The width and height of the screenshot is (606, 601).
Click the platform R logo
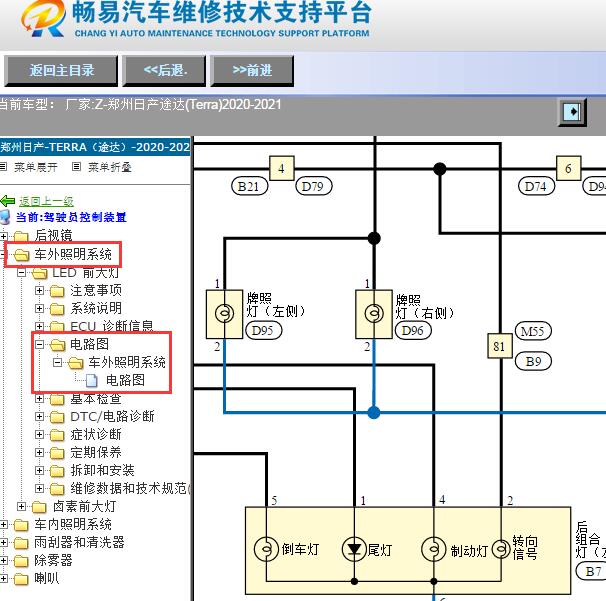point(43,19)
